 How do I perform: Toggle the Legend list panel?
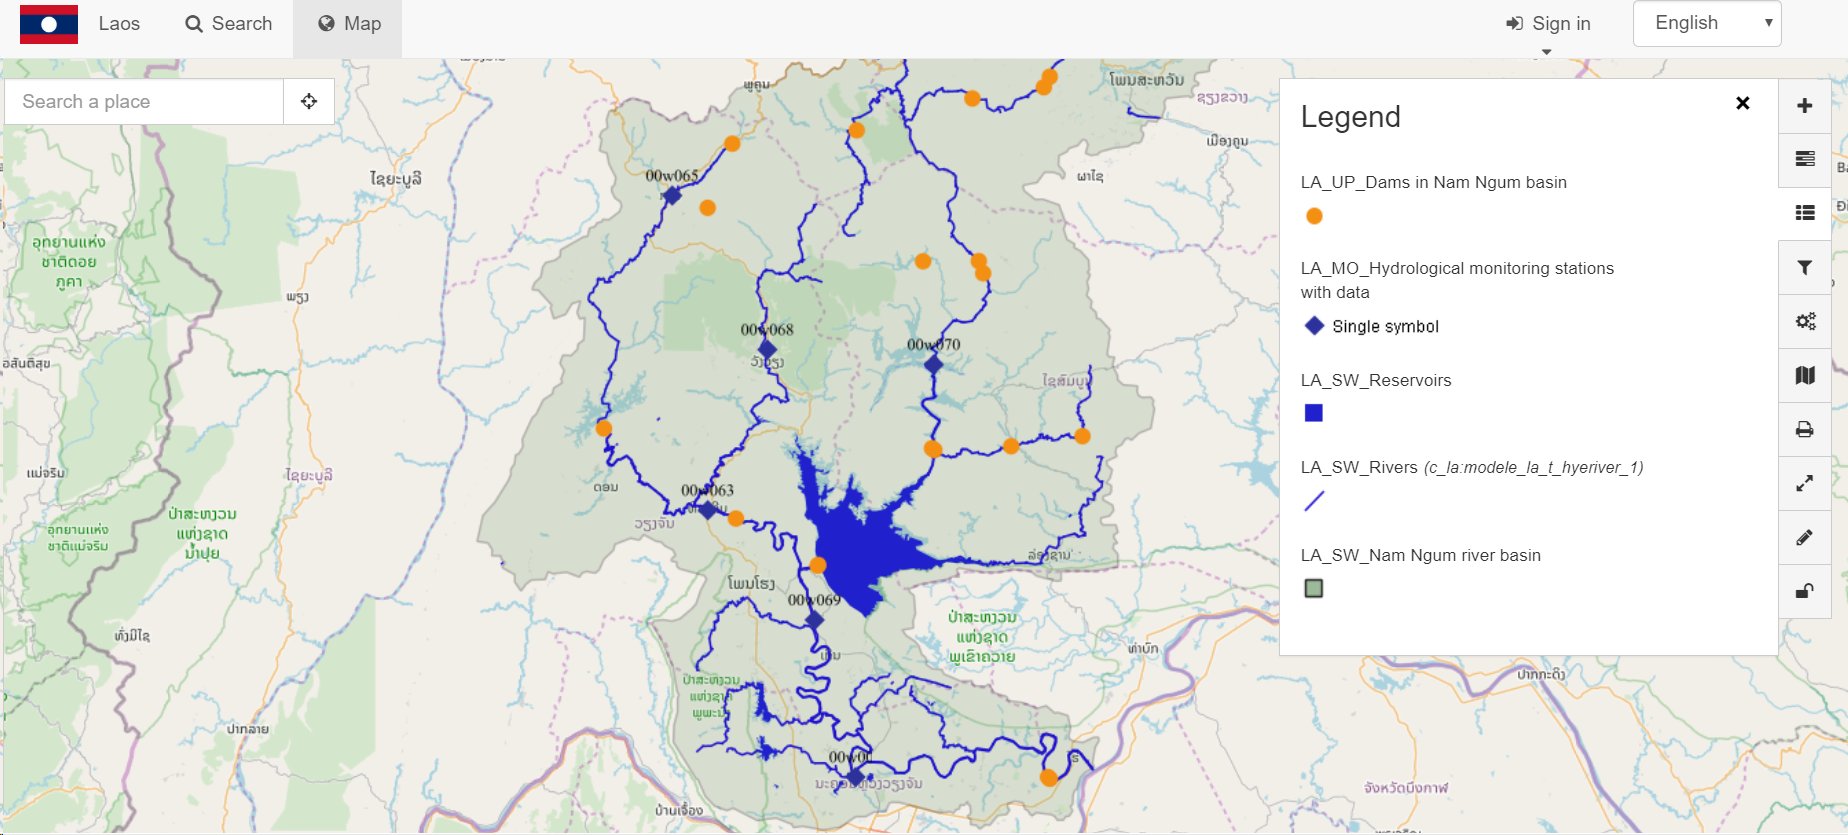coord(1804,213)
